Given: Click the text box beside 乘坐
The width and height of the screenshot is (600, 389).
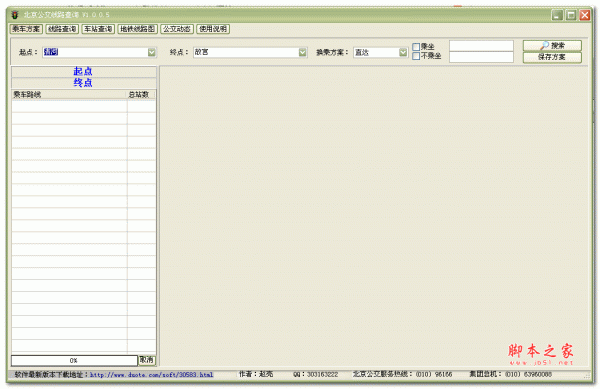Looking at the screenshot, I should (x=481, y=46).
